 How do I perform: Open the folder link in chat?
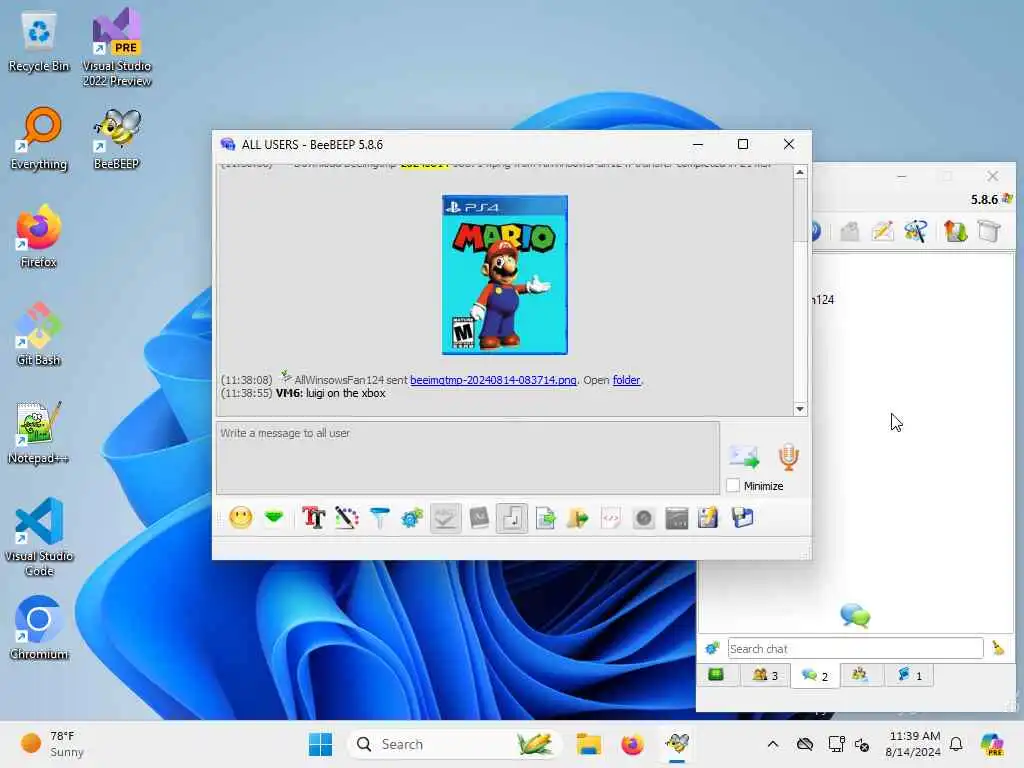(626, 380)
